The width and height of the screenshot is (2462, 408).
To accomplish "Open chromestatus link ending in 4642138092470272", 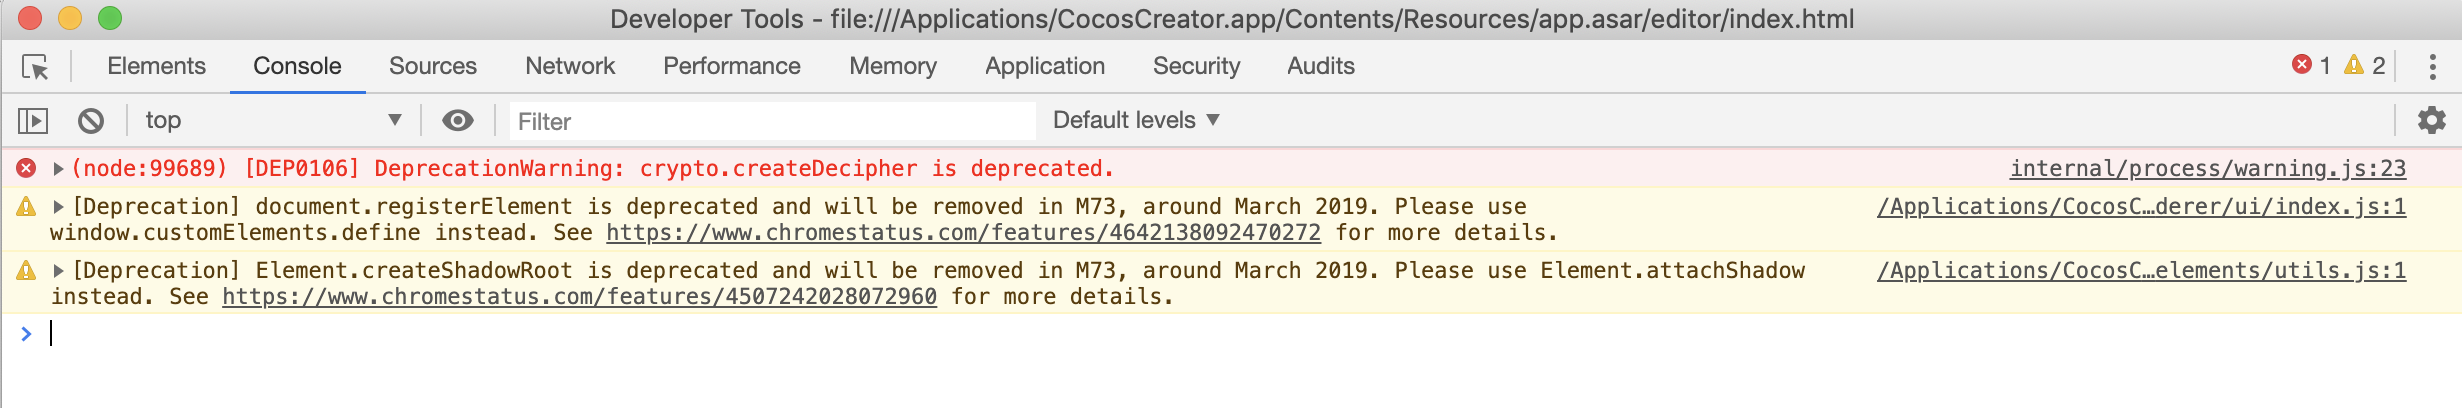I will [963, 233].
